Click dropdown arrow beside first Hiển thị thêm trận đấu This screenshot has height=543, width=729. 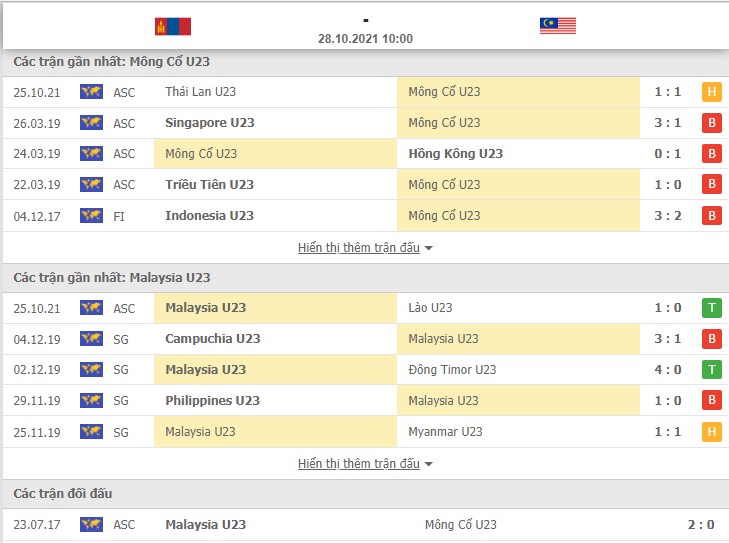[429, 248]
